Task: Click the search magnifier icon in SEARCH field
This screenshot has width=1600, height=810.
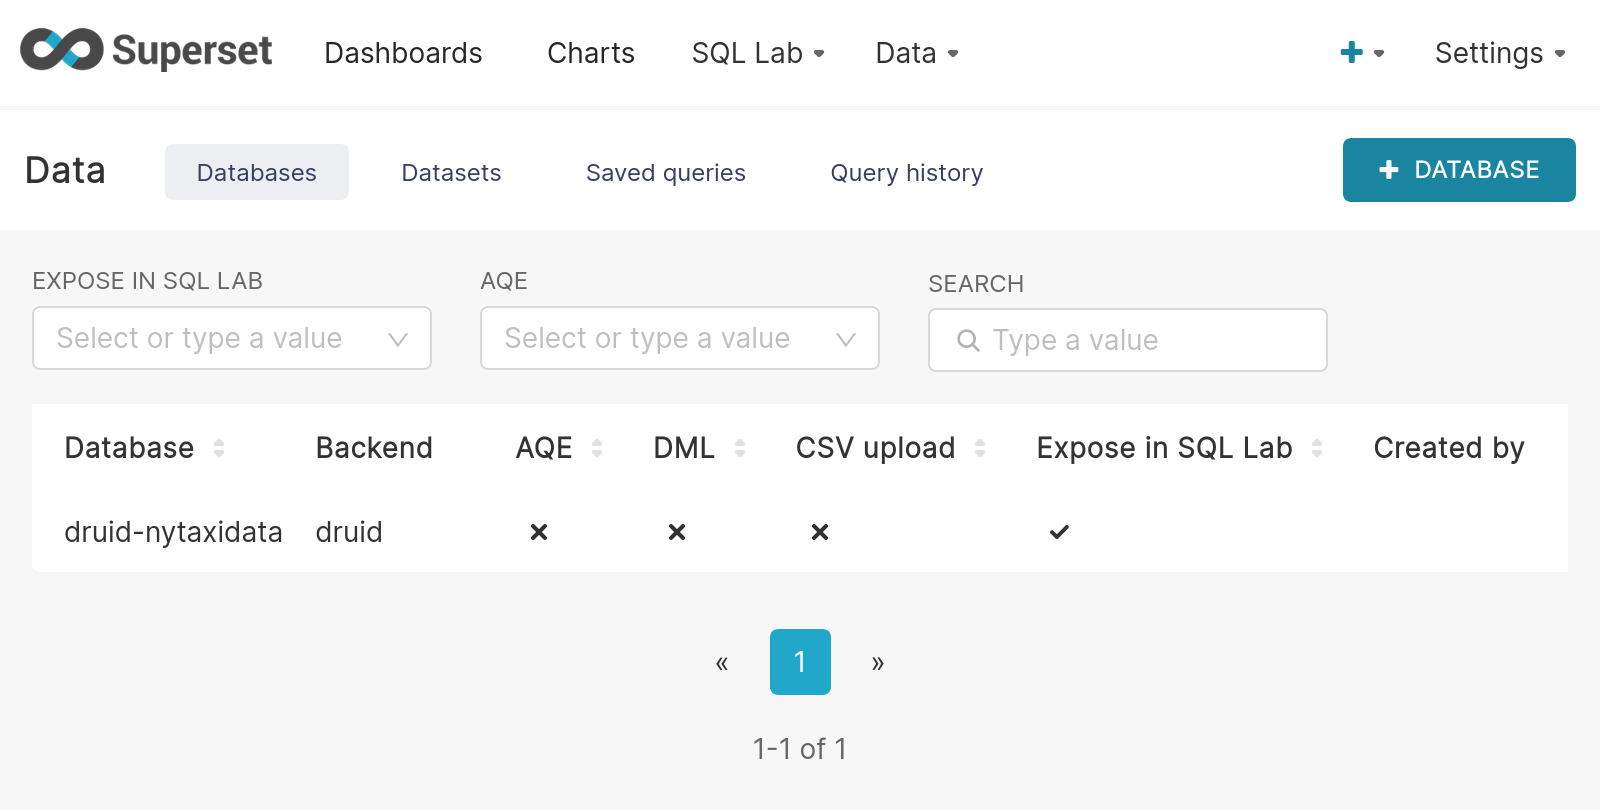Action: click(x=967, y=340)
